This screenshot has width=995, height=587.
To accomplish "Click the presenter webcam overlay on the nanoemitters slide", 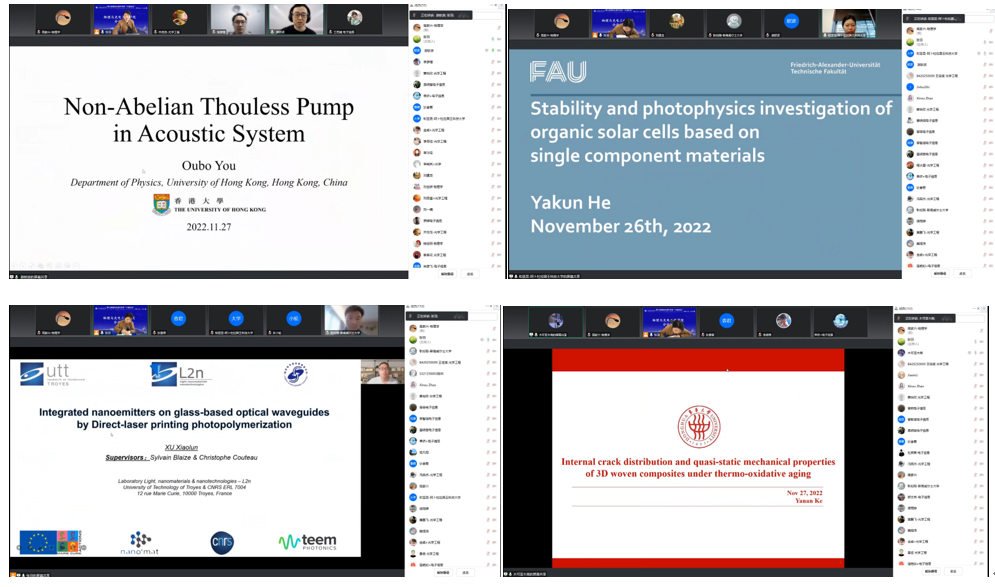I will (381, 371).
